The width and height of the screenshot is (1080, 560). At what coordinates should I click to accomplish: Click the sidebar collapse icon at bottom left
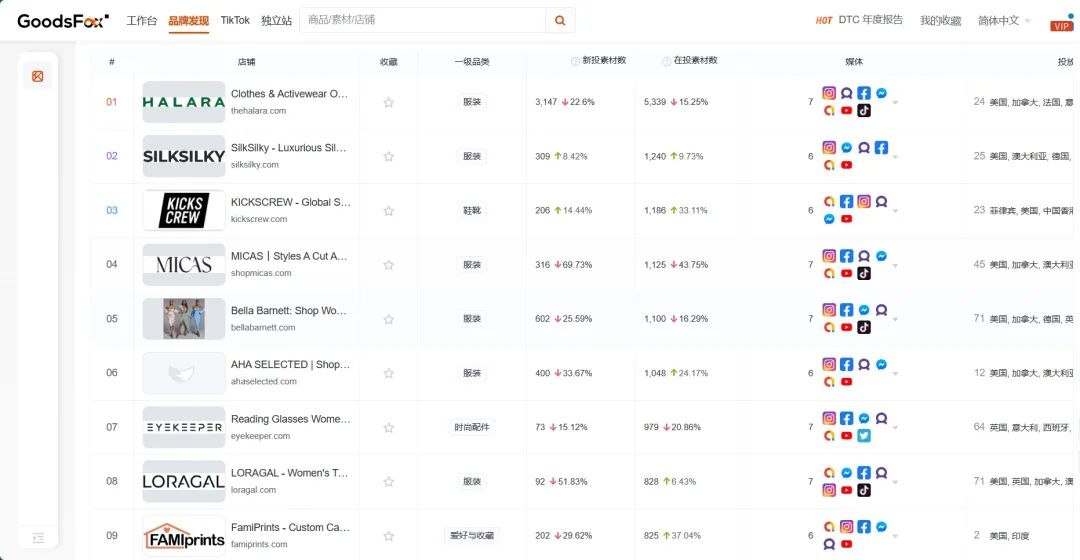pyautogui.click(x=39, y=537)
